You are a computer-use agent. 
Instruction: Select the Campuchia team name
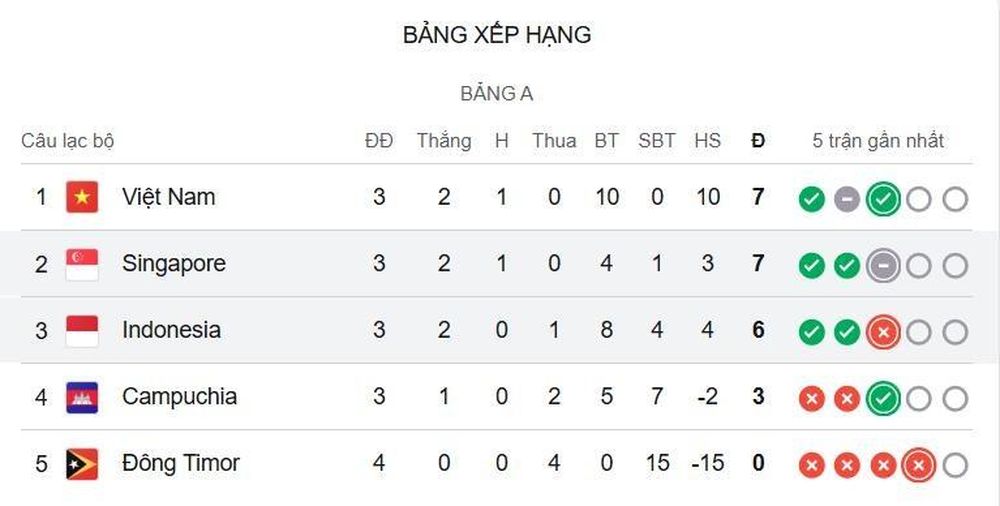[x=179, y=397]
